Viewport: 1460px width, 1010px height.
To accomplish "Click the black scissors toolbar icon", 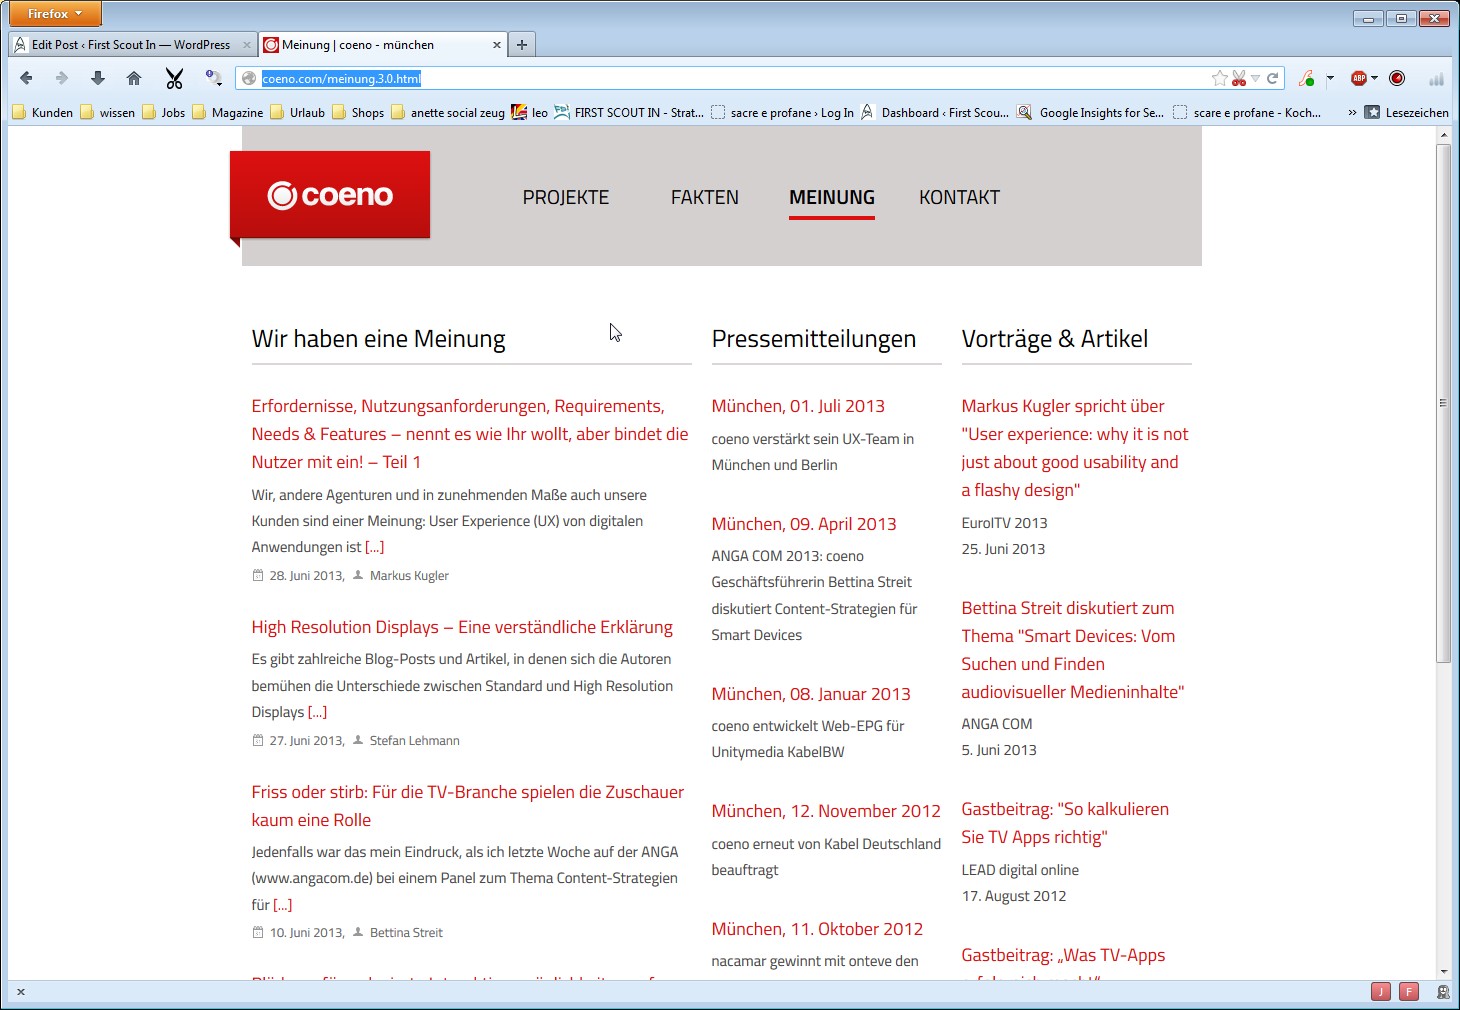I will click(x=174, y=79).
